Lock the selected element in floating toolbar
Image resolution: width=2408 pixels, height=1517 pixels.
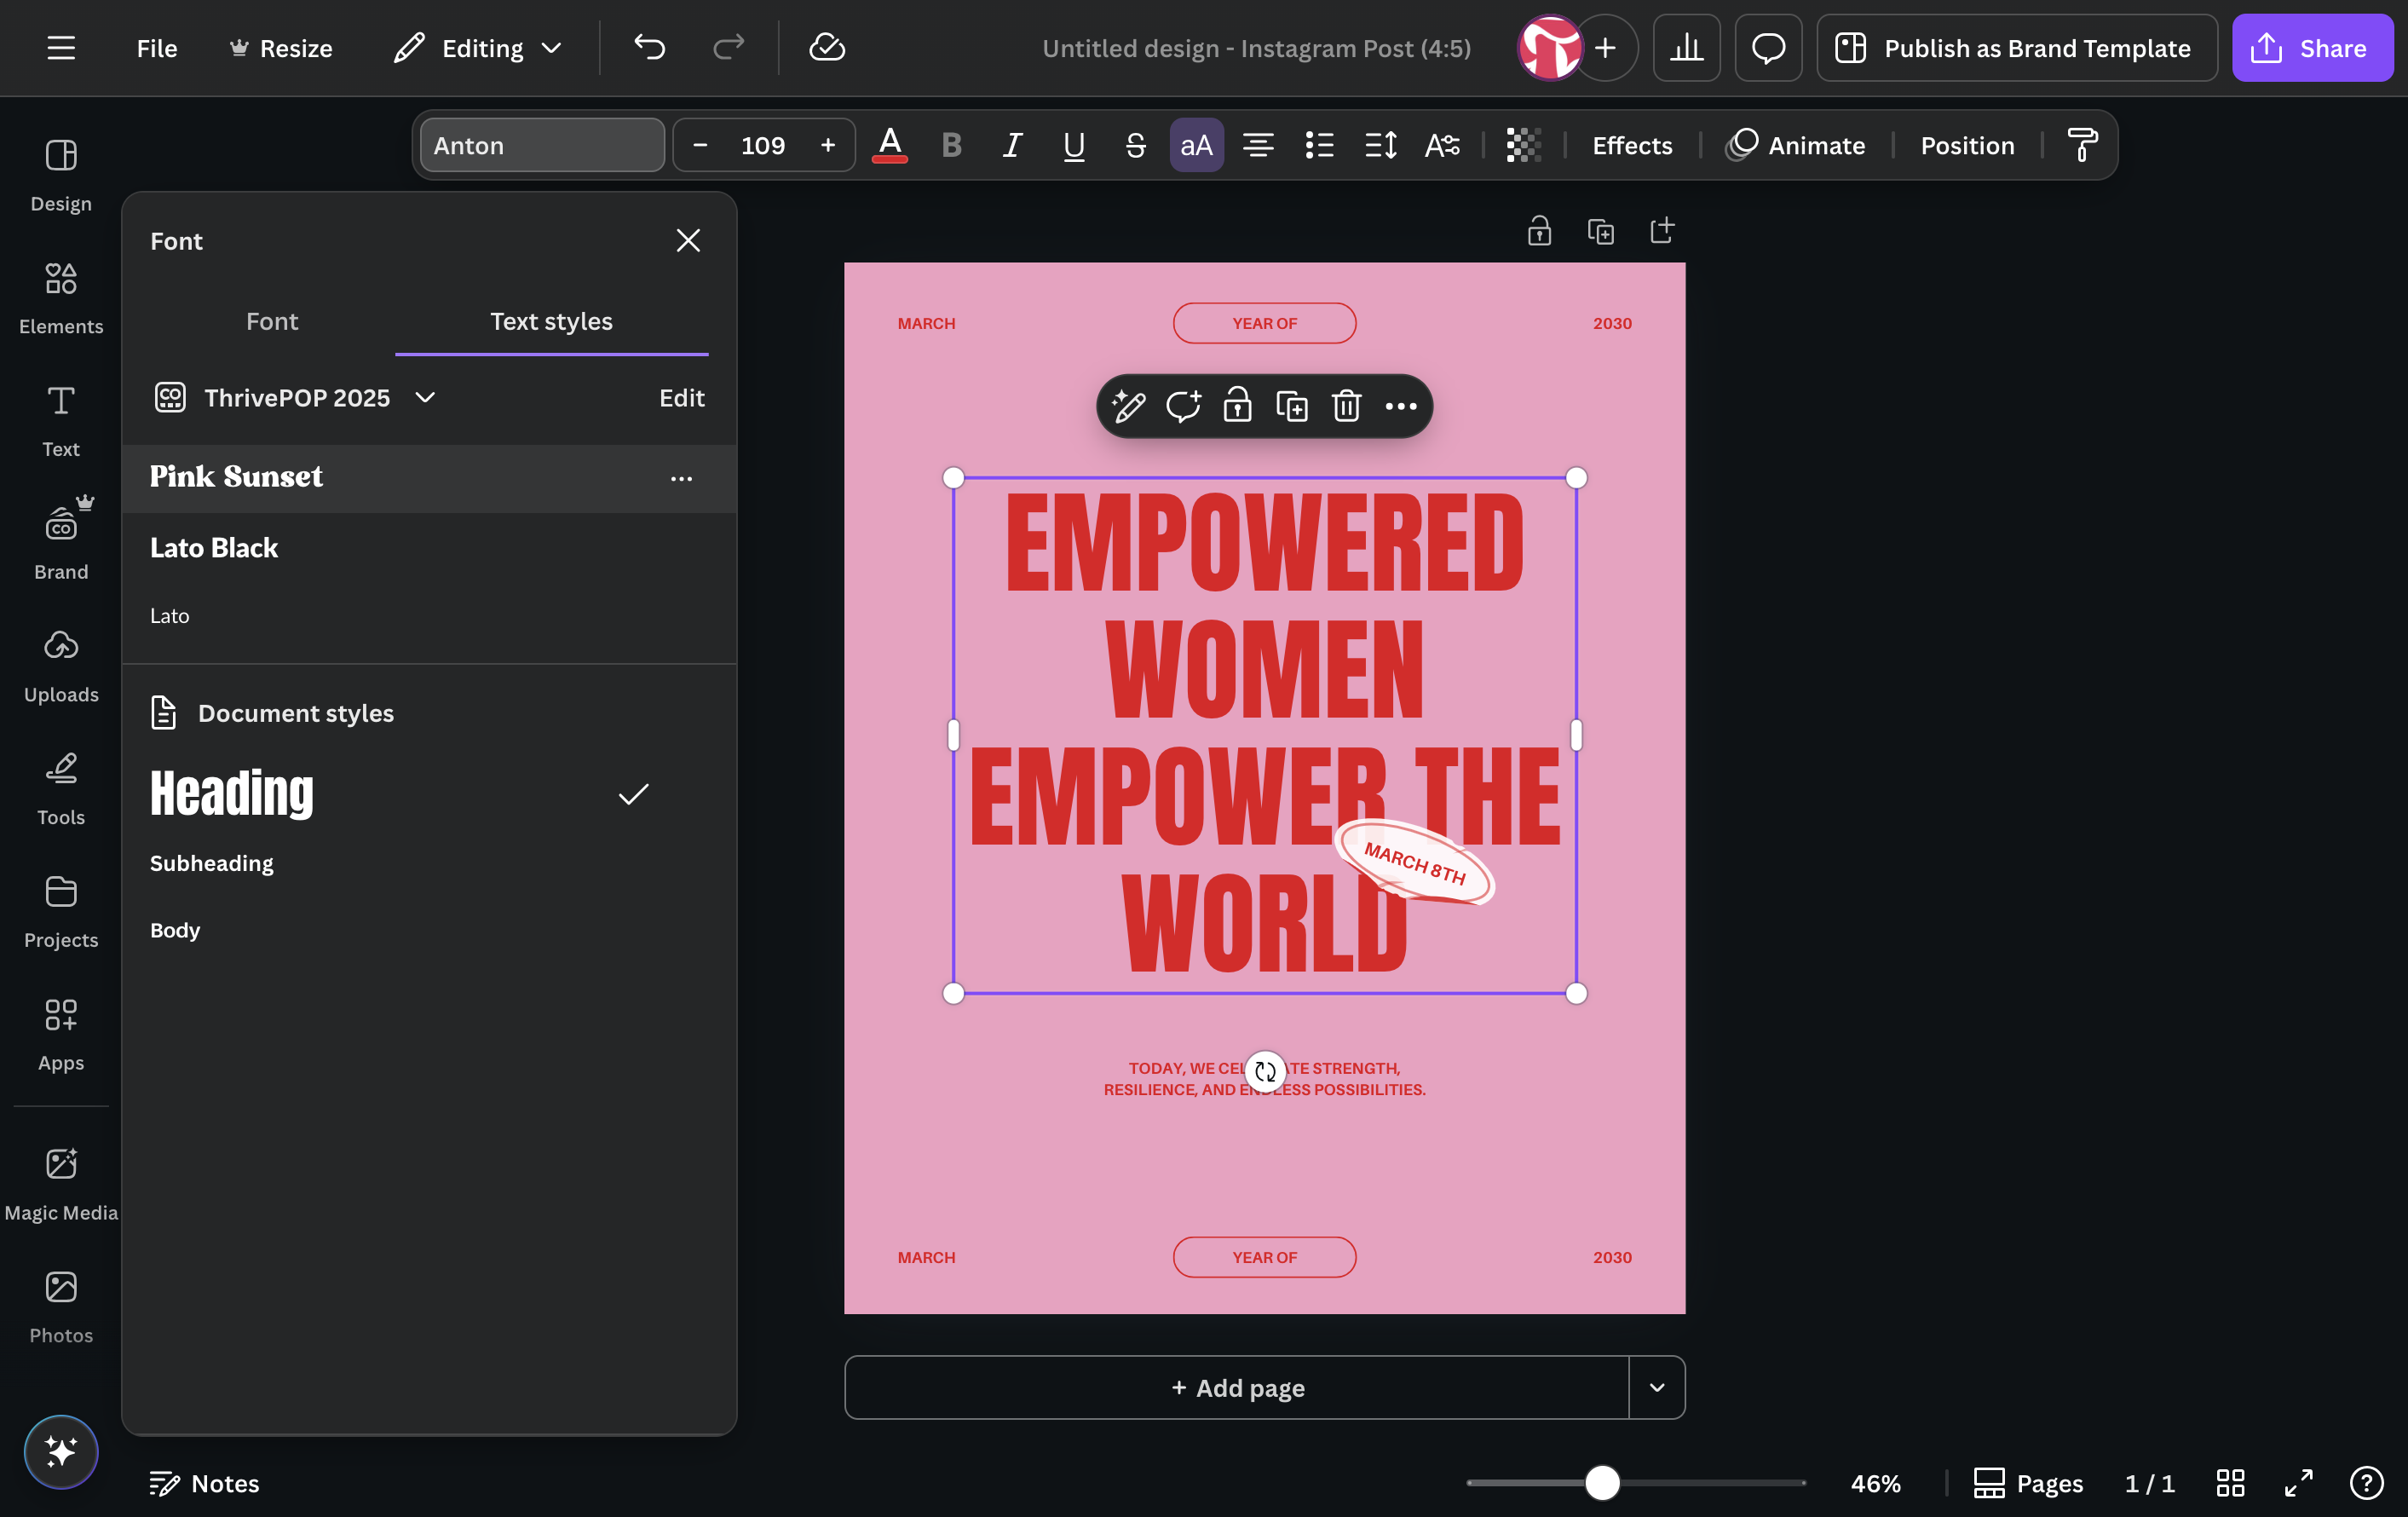[1237, 406]
